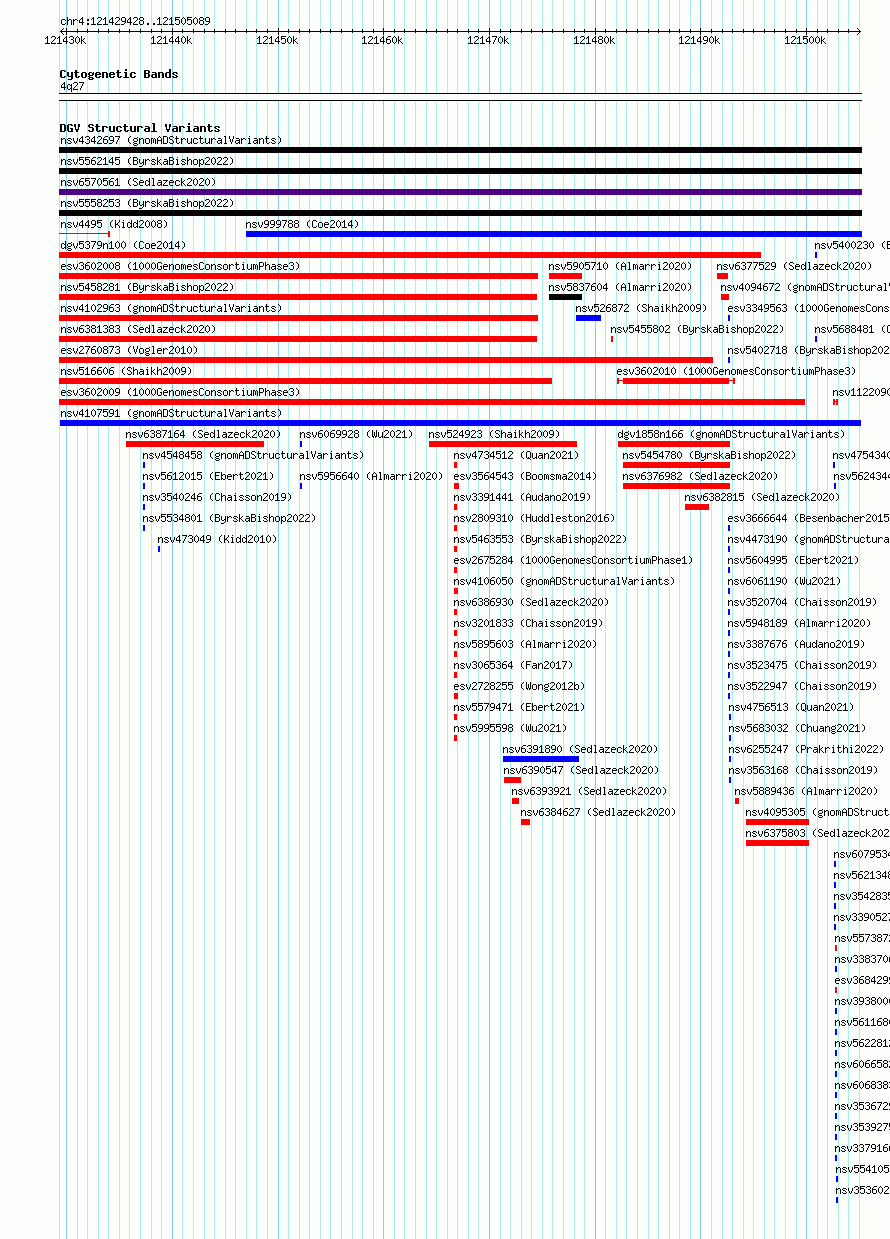Click nsv5905710 Almarri2020 label
Screen dimensions: 890x1239
tap(620, 266)
